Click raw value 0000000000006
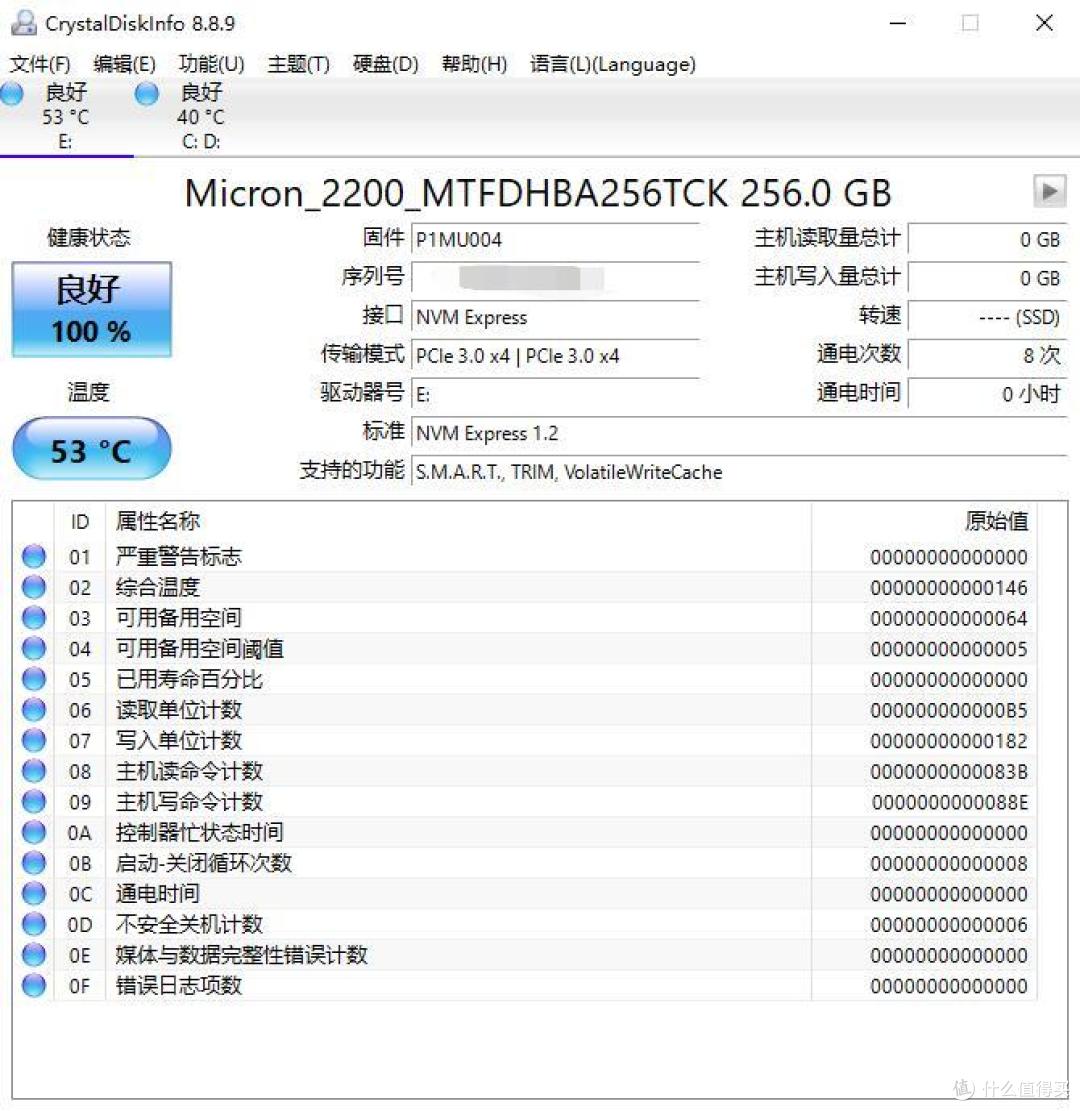Screen dimensions: 1080x1111 coord(949,925)
